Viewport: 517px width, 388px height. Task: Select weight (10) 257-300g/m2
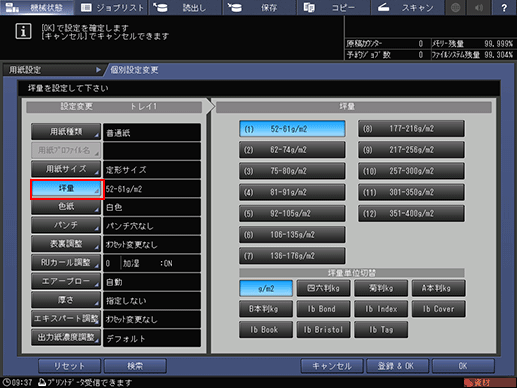[x=411, y=171]
